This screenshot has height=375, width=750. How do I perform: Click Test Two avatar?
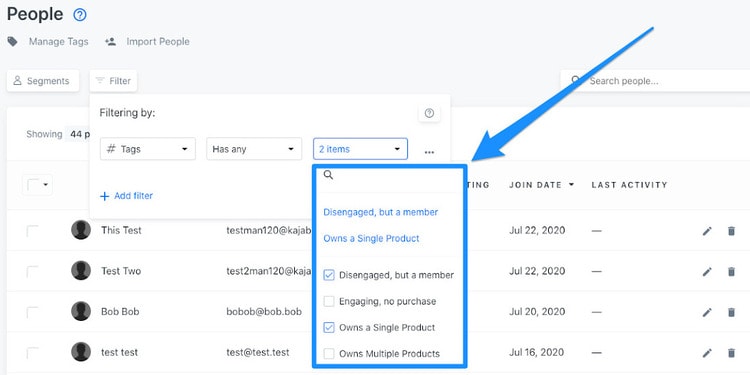(x=81, y=271)
